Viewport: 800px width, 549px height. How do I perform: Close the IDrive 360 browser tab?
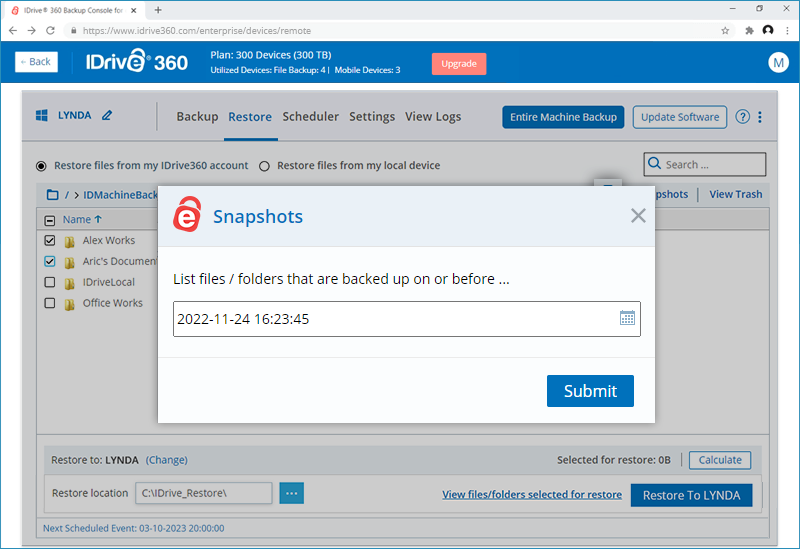[133, 10]
